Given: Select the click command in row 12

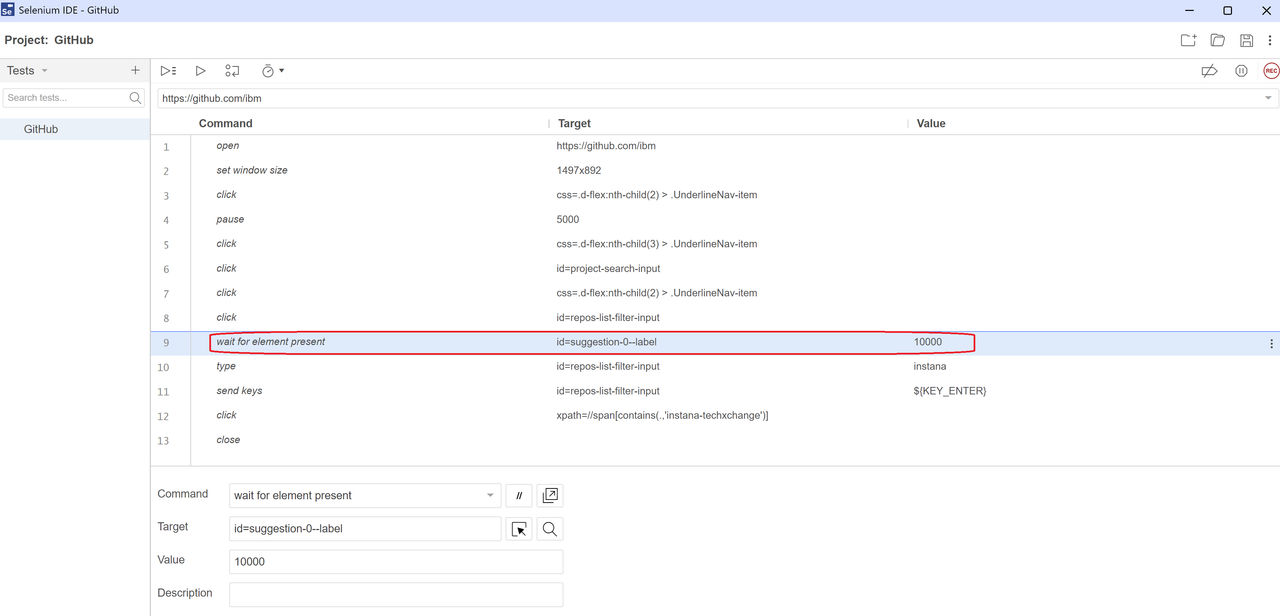Looking at the screenshot, I should pos(715,416).
